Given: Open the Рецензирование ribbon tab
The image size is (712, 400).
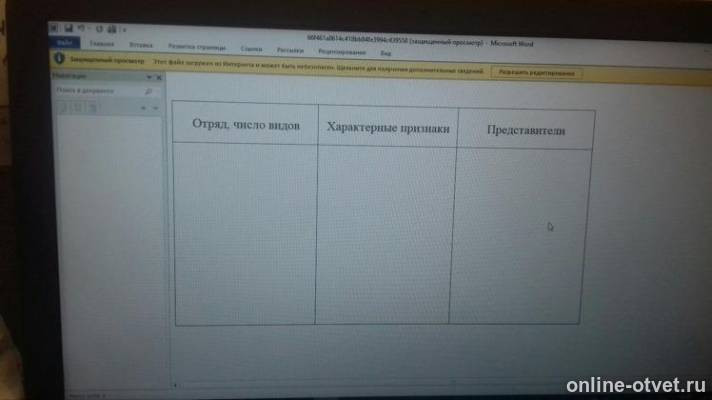Looking at the screenshot, I should [342, 52].
